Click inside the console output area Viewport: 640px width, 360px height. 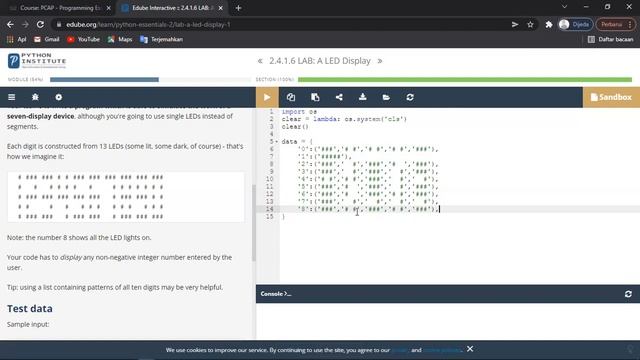click(x=448, y=321)
